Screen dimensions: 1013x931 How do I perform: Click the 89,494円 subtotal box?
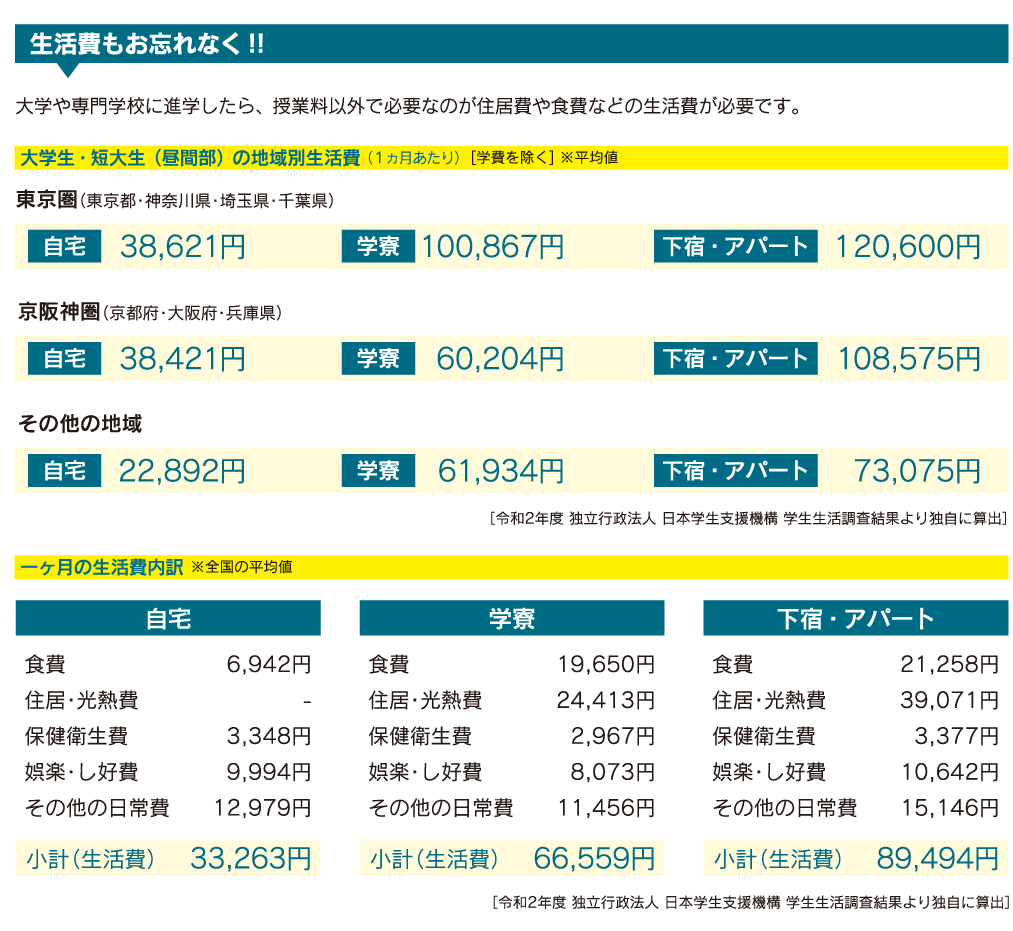click(855, 858)
